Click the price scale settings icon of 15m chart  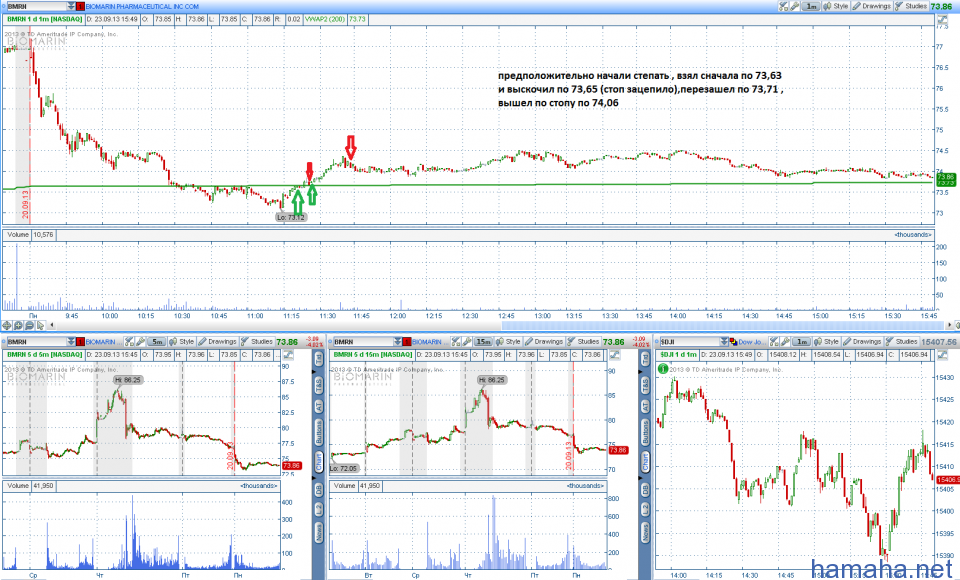click(614, 355)
